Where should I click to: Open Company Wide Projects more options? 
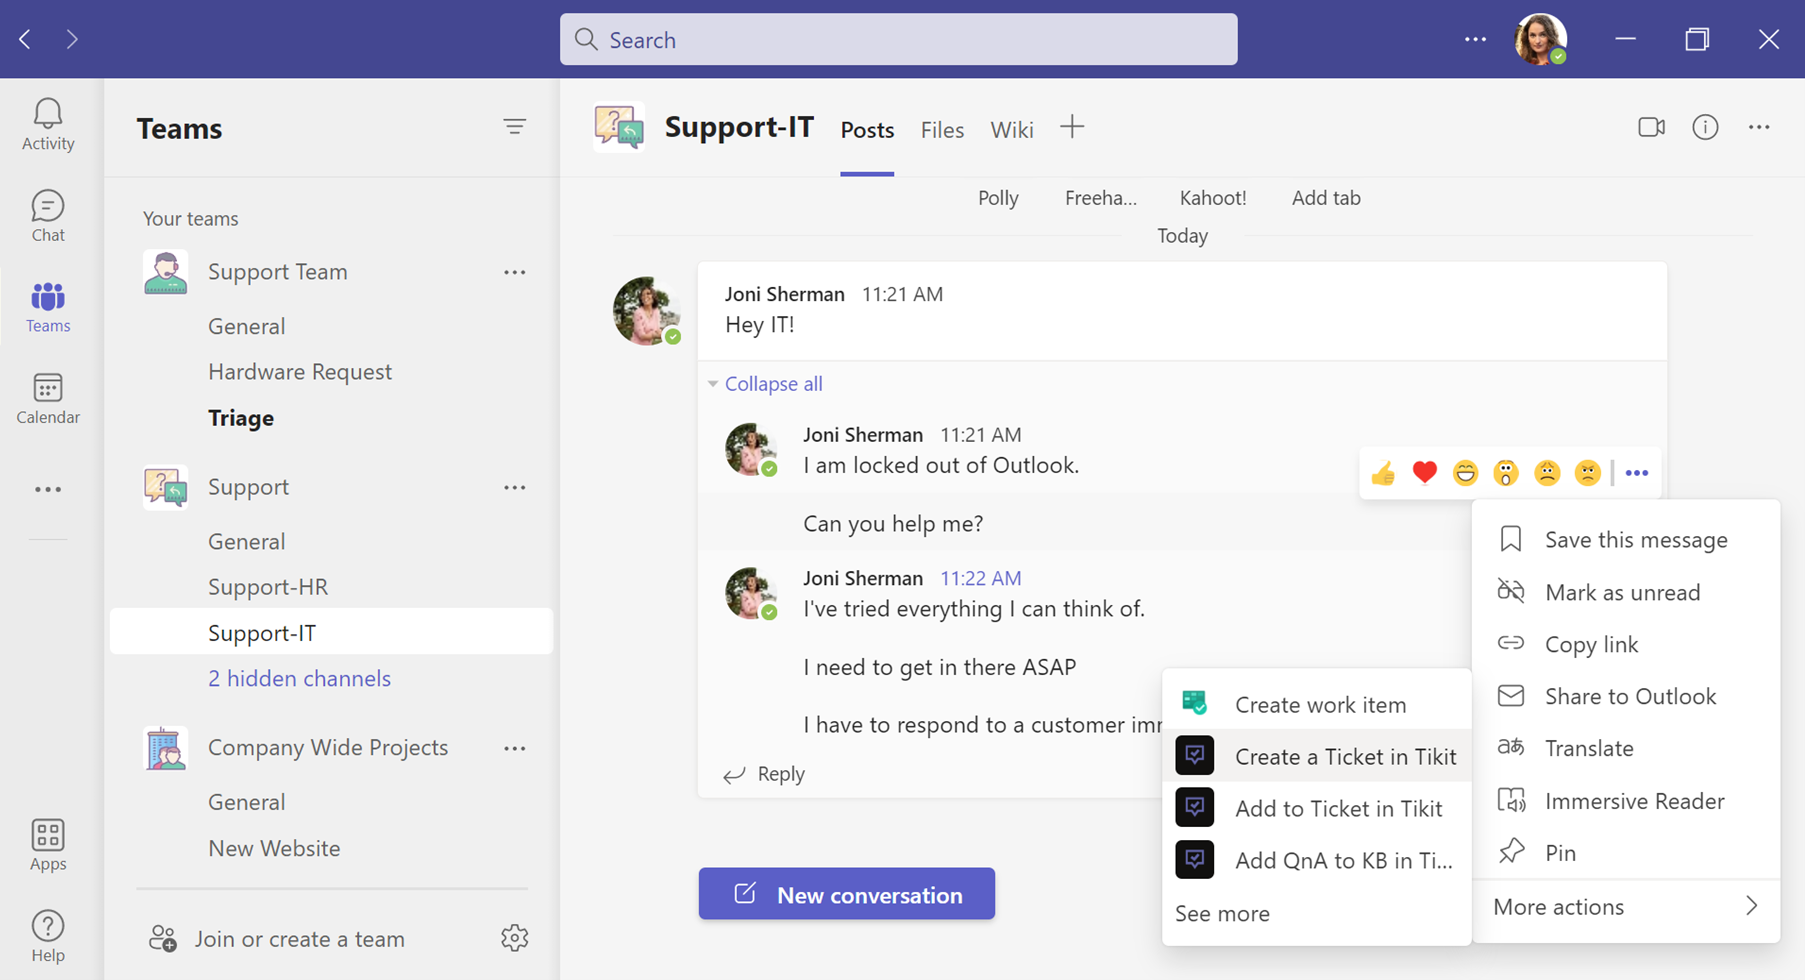[515, 748]
